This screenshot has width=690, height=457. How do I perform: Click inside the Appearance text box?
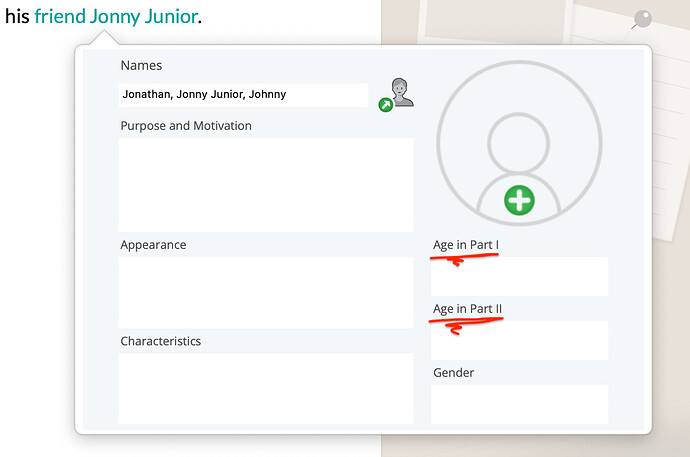pyautogui.click(x=265, y=292)
